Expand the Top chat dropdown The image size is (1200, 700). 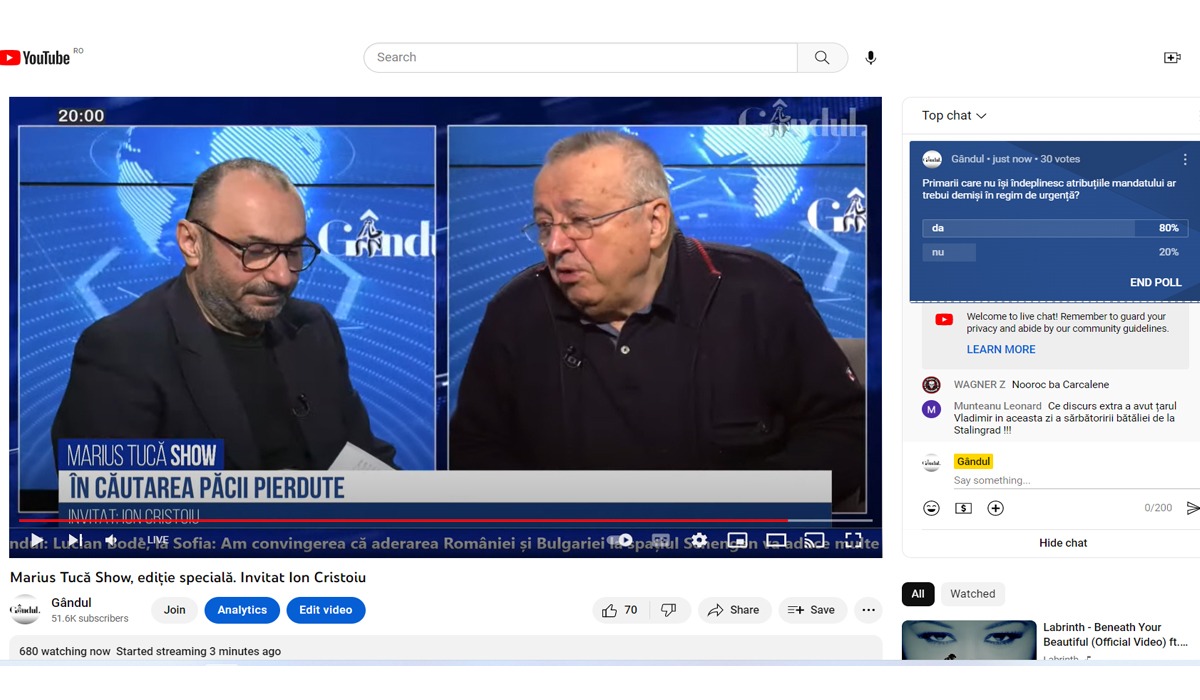(954, 116)
